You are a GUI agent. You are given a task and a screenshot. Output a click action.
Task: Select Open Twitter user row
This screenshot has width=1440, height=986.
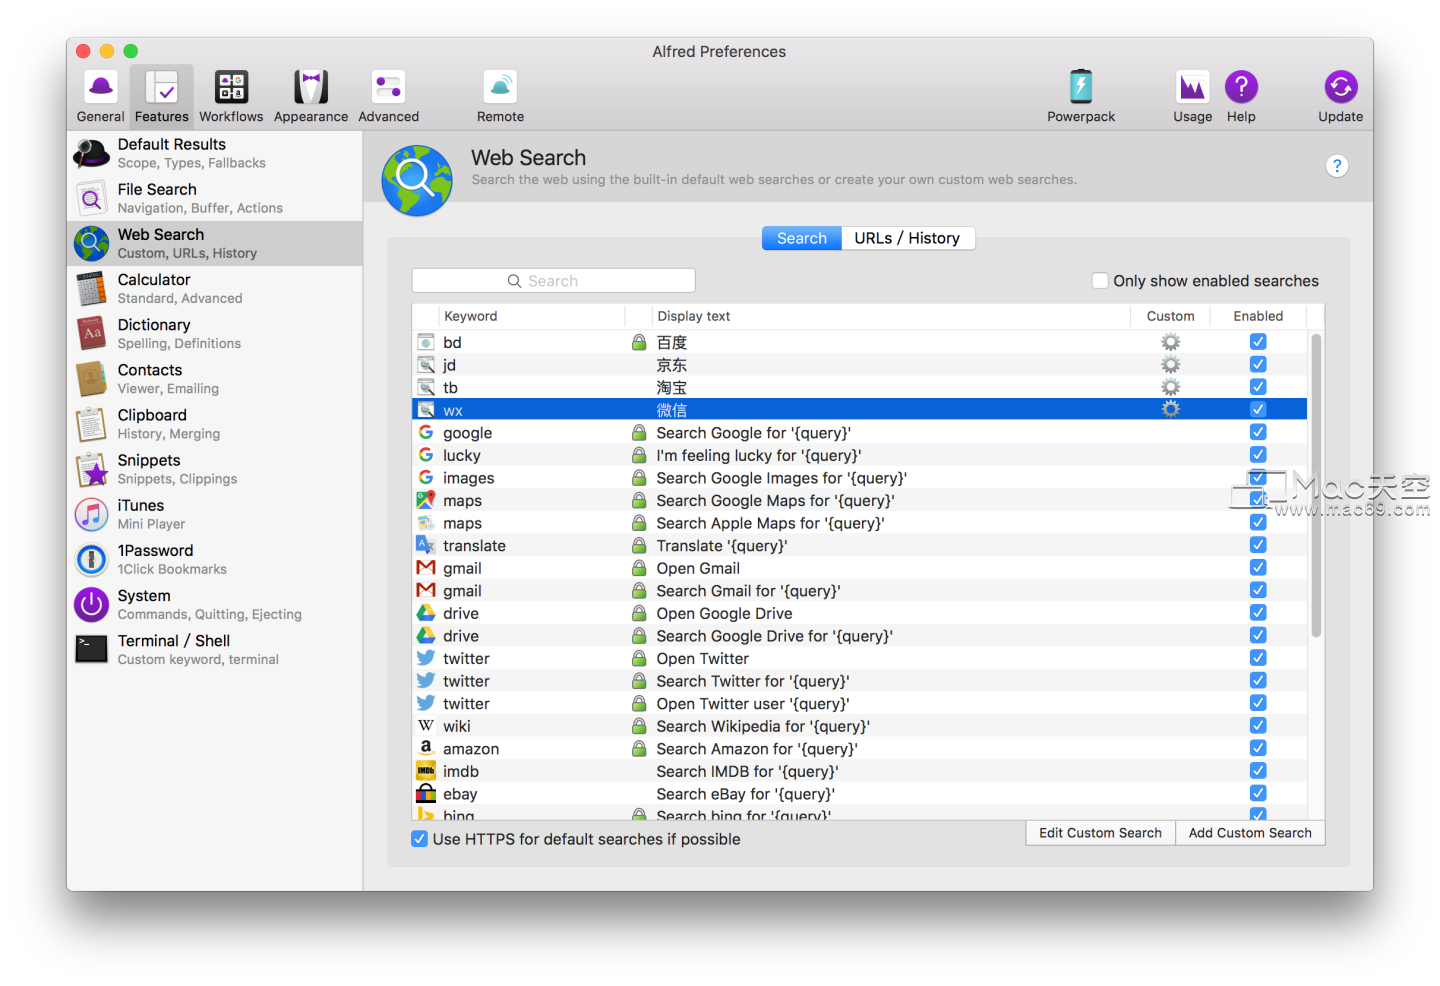[x=859, y=703]
